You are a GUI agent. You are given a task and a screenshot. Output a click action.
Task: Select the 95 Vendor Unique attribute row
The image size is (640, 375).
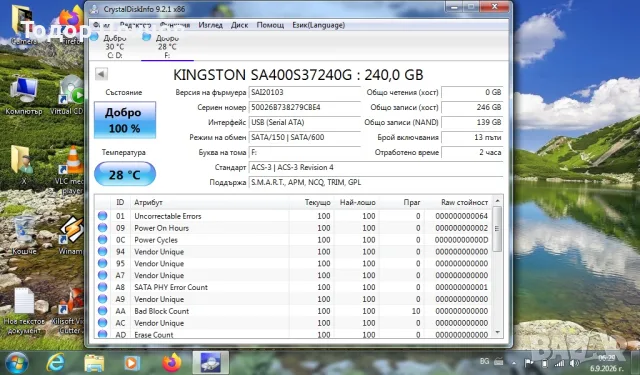pos(293,263)
